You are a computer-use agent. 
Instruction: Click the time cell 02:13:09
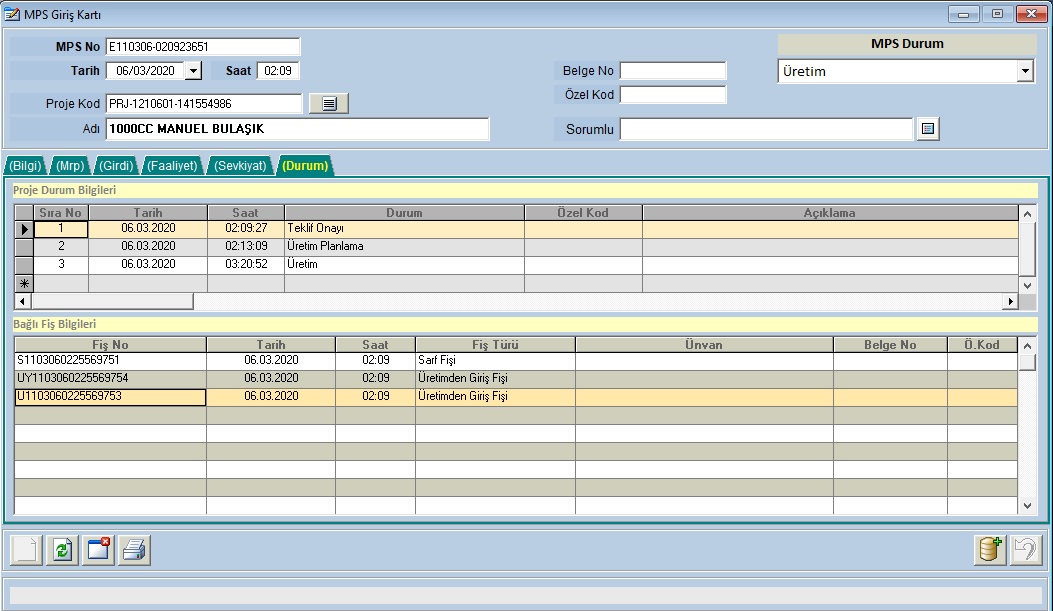pos(246,246)
